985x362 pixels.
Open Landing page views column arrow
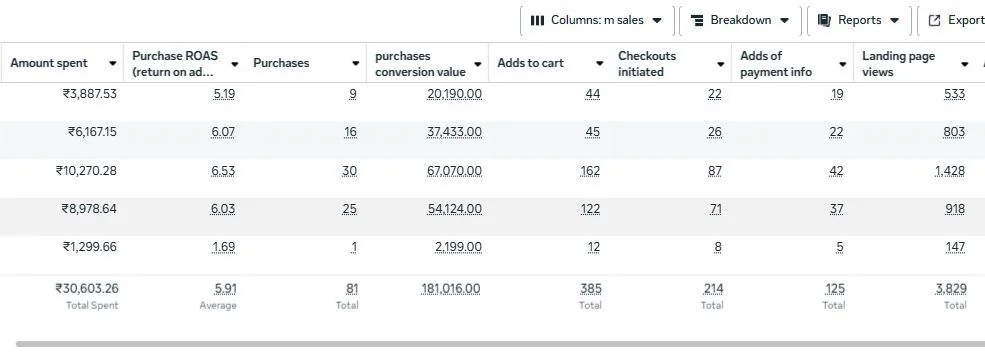point(964,64)
